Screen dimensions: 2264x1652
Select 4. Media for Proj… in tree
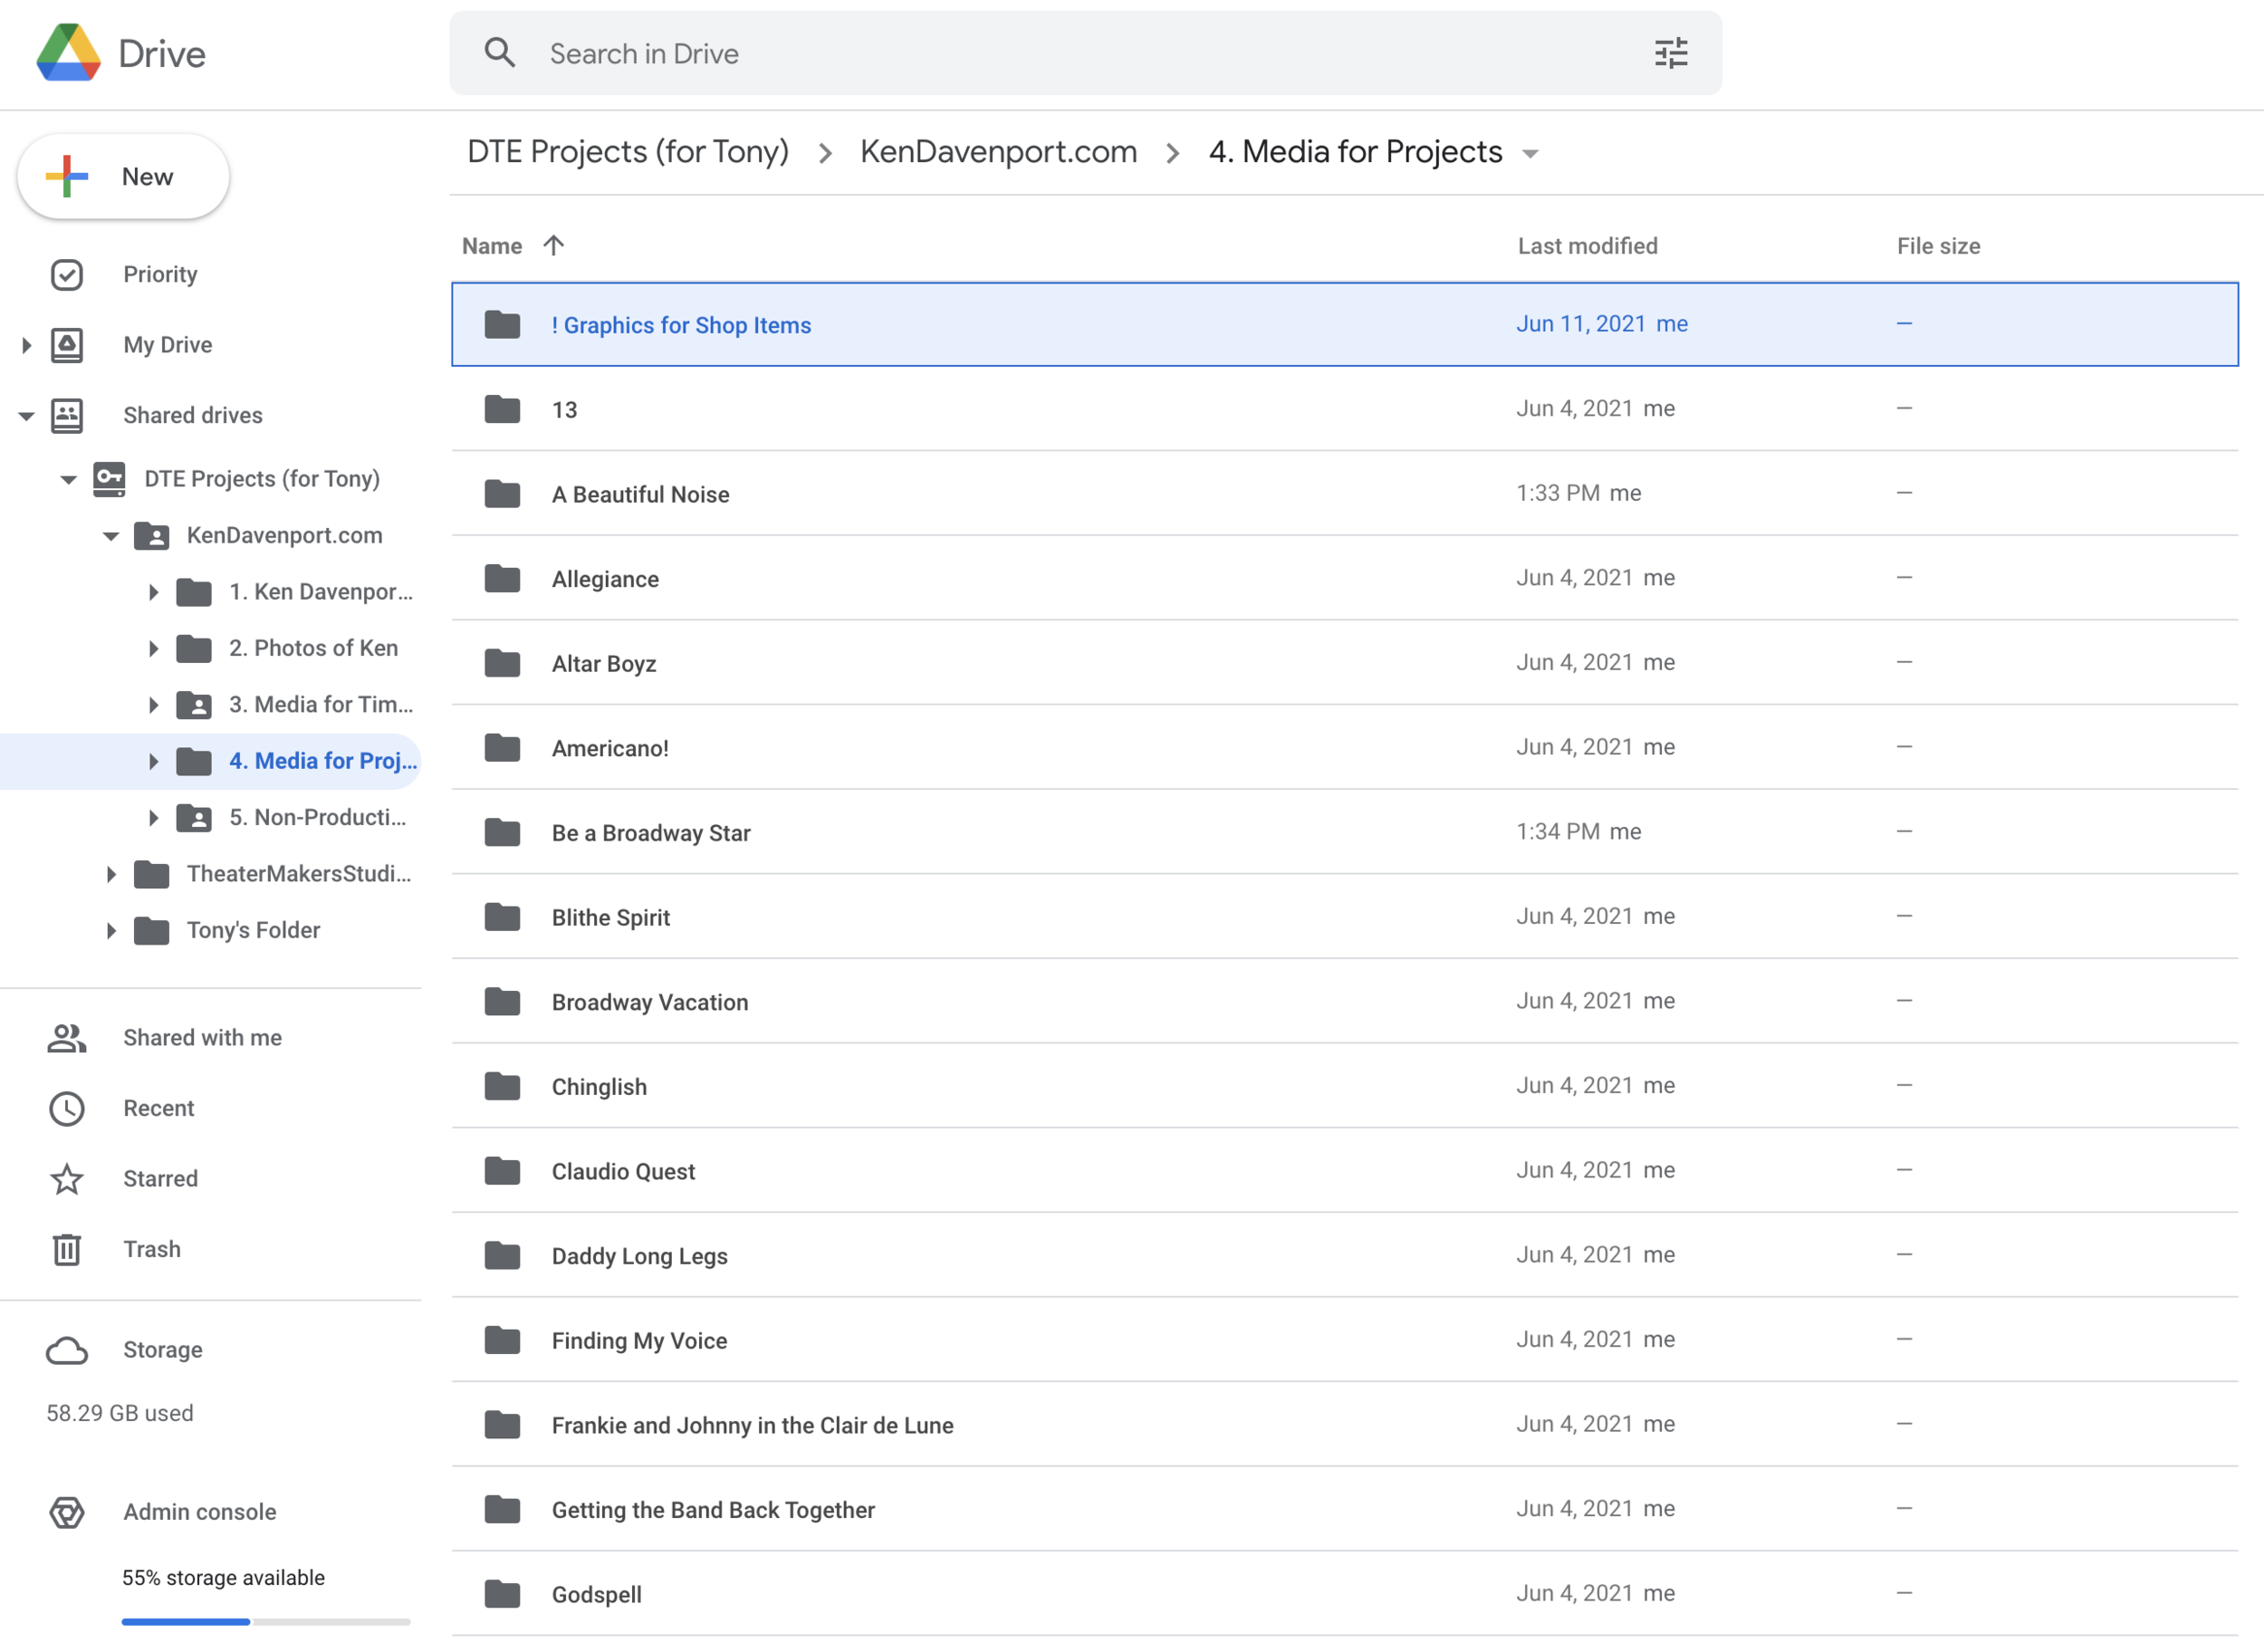click(209, 762)
